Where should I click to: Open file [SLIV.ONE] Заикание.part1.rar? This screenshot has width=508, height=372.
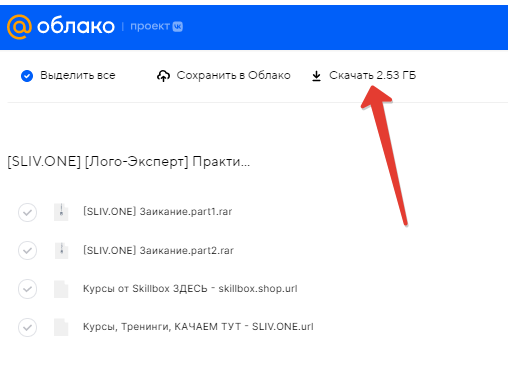point(158,212)
